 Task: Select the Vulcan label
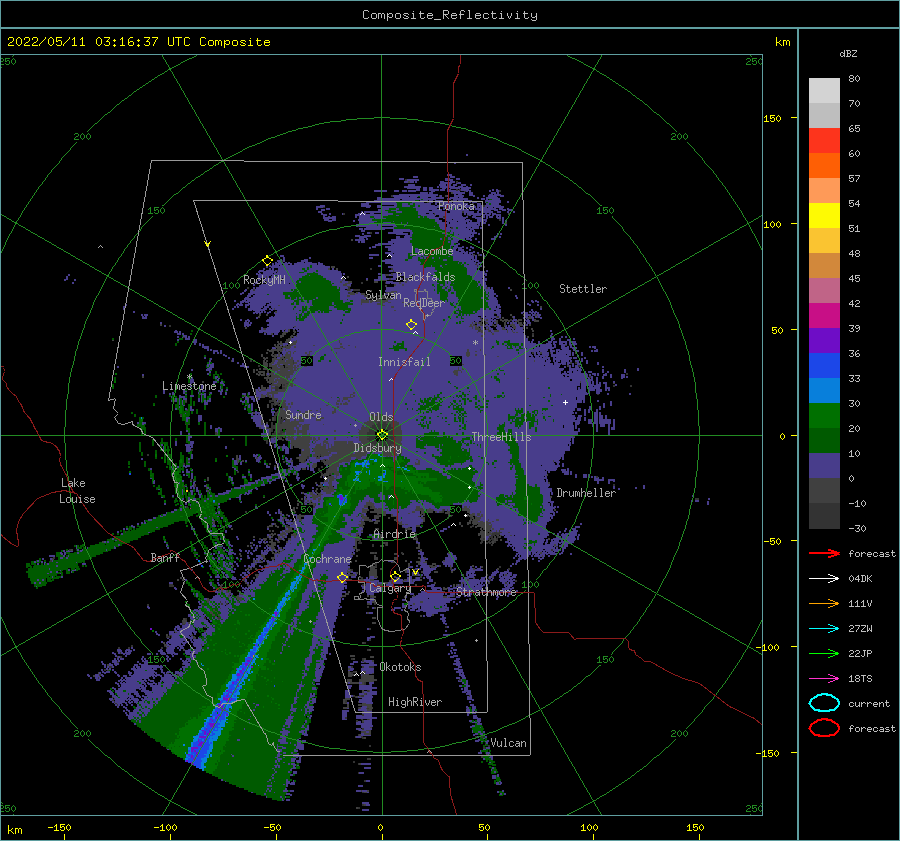508,742
